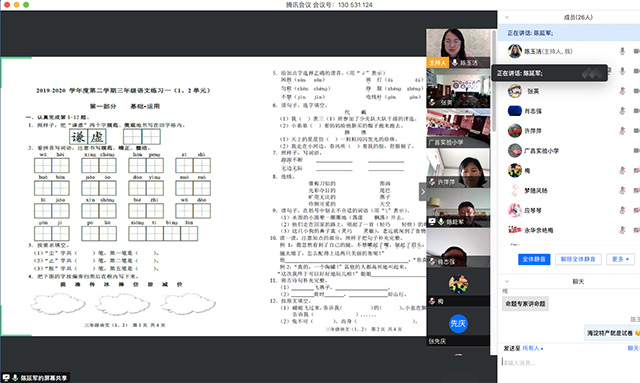Click muted mic icon on 梅 video tile
This screenshot has width=640, height=383.
click(x=432, y=301)
